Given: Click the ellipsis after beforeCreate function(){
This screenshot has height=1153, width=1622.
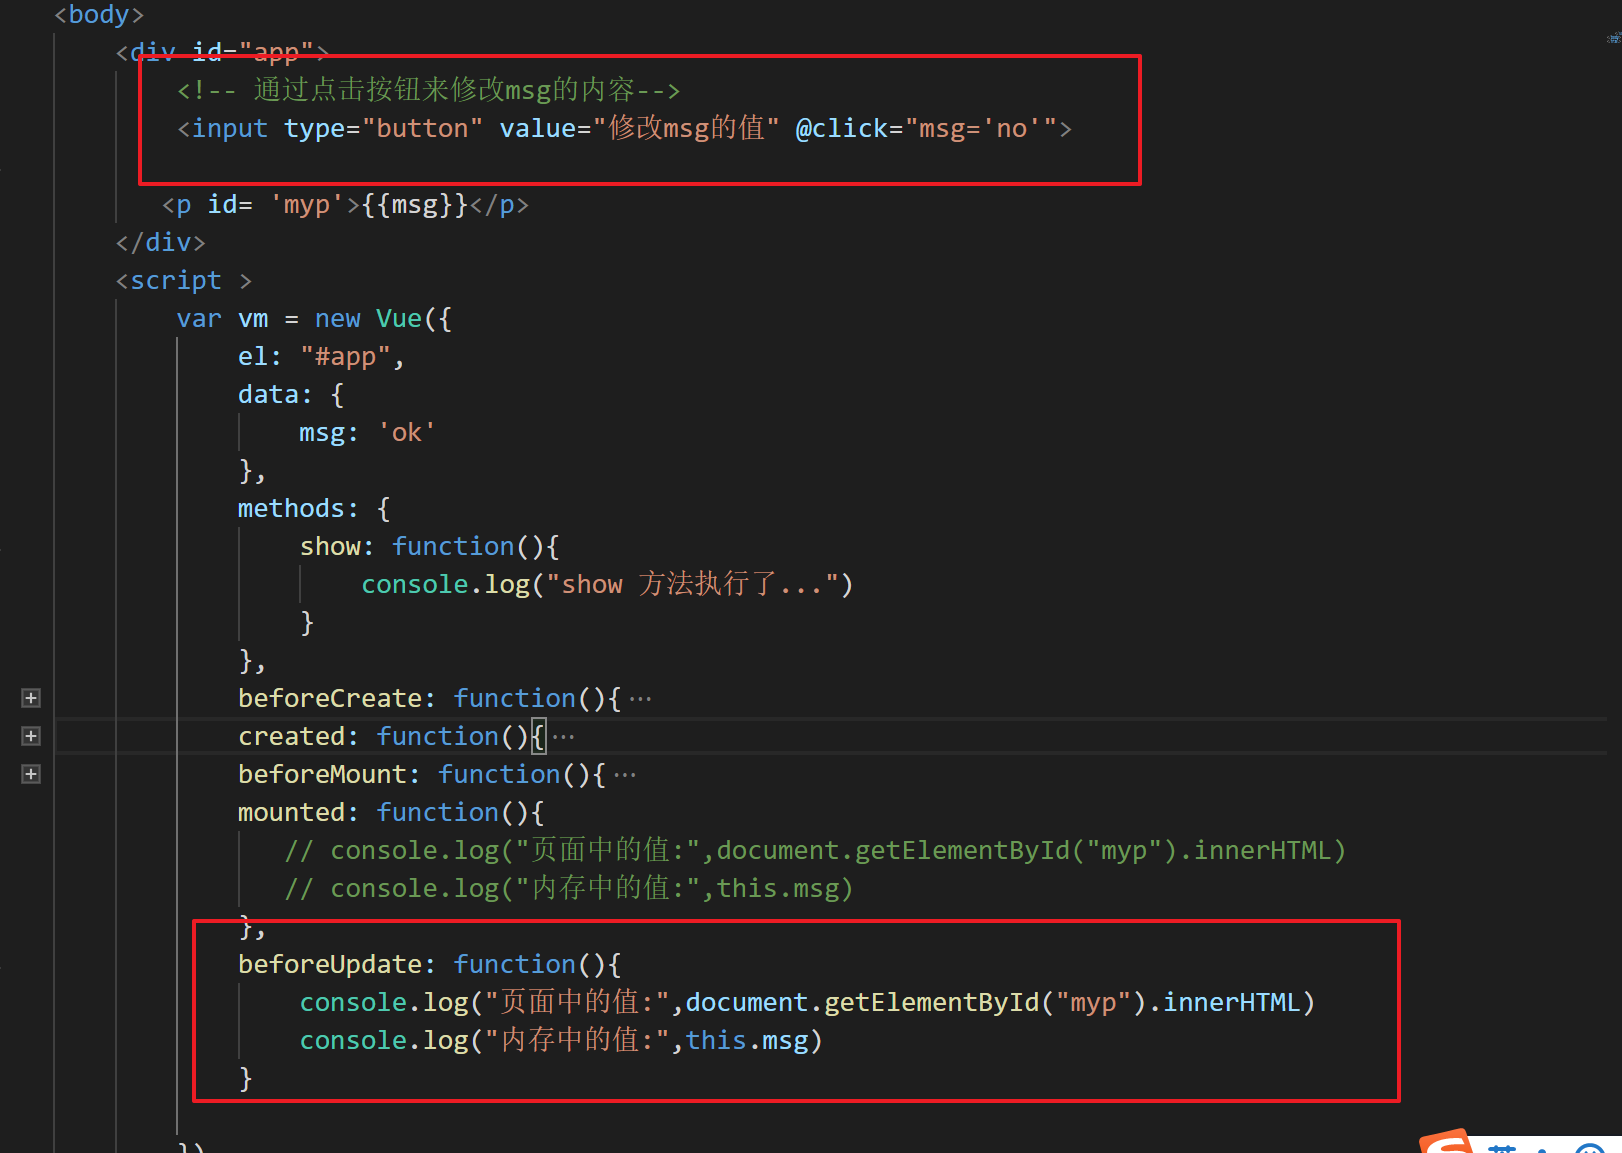Looking at the screenshot, I should point(640,699).
